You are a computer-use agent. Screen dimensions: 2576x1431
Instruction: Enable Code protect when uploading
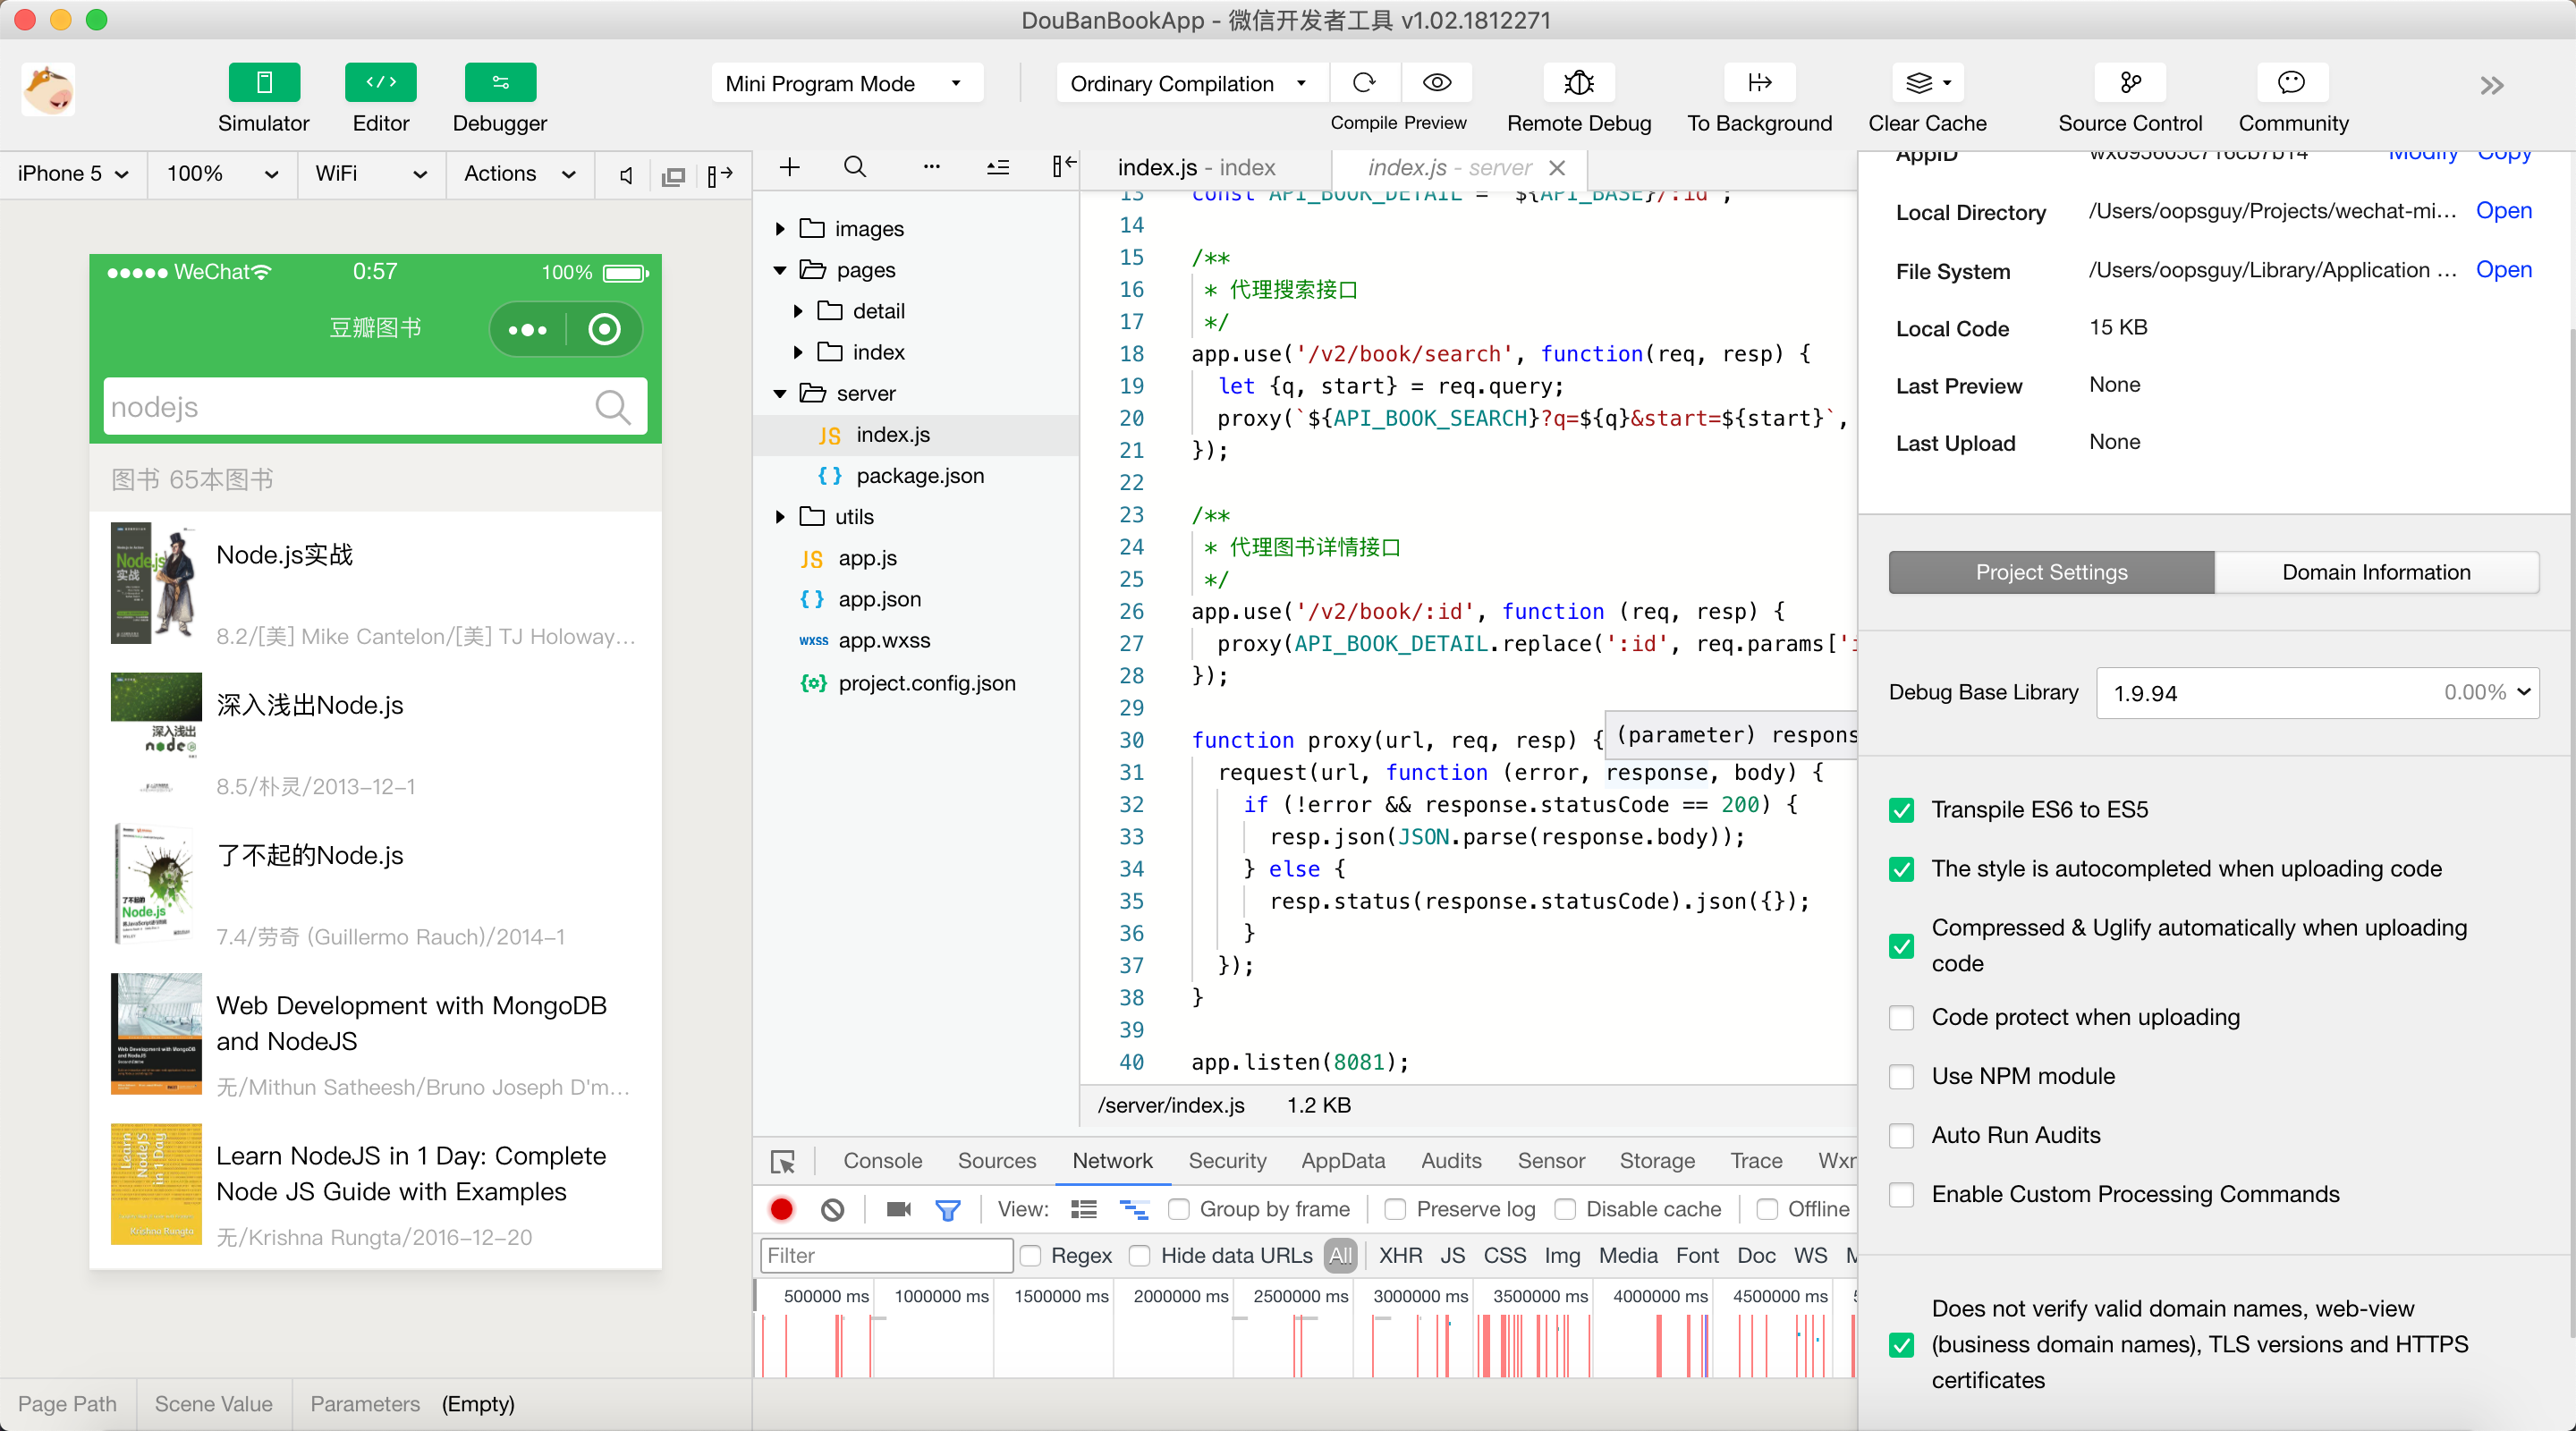[x=1902, y=1017]
